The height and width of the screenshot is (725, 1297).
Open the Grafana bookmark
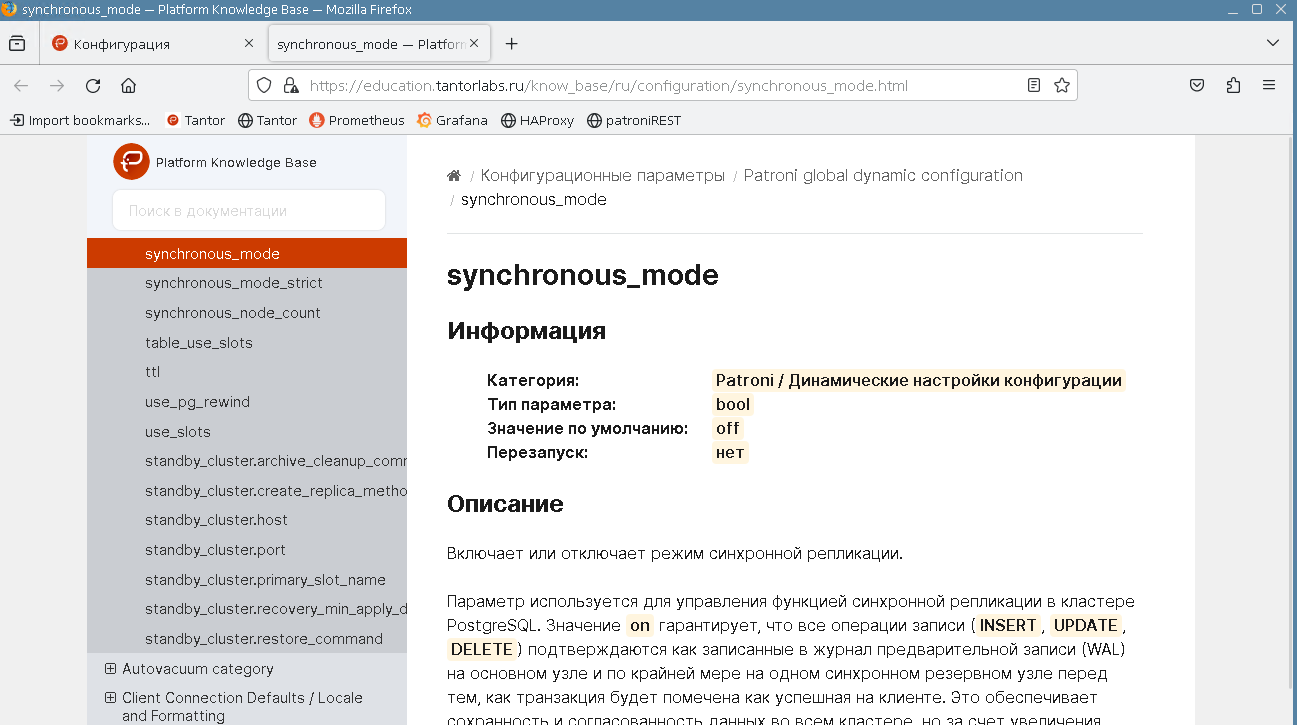[452, 120]
